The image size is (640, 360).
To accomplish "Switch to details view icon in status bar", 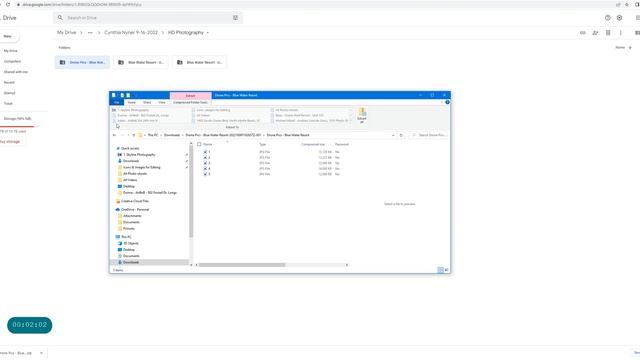I will 440,270.
